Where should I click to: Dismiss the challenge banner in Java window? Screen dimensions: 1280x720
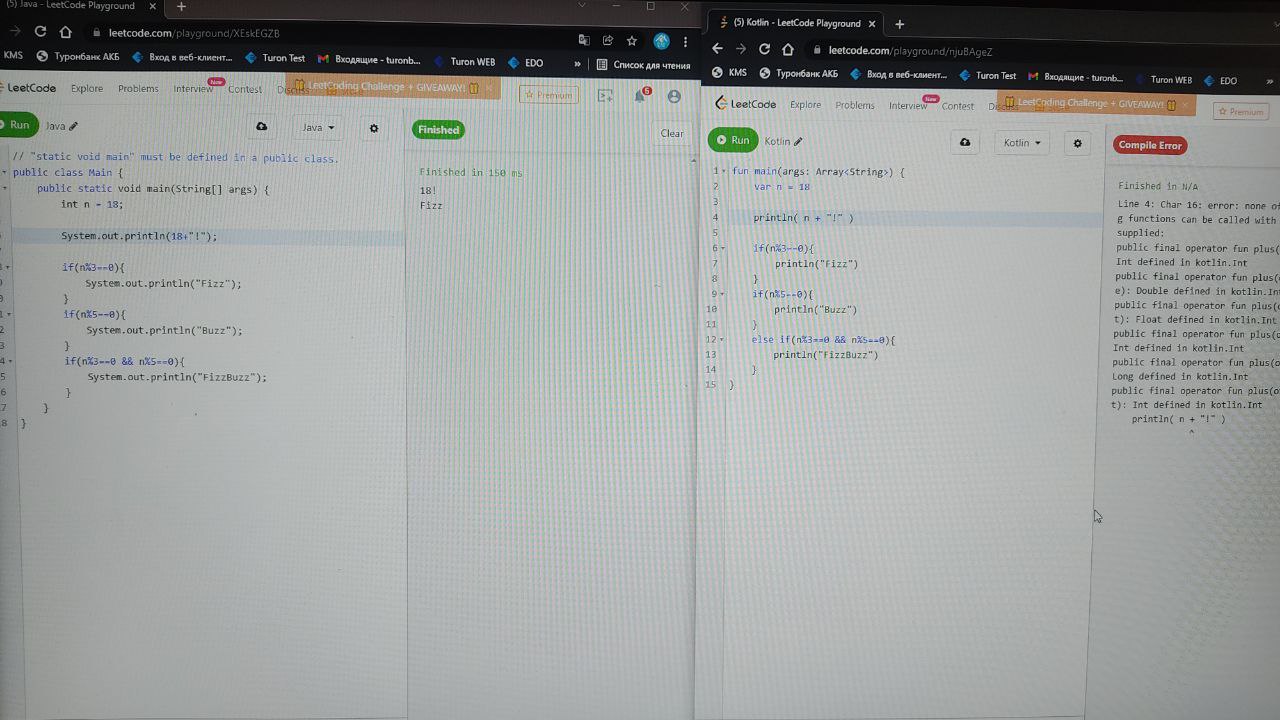489,88
